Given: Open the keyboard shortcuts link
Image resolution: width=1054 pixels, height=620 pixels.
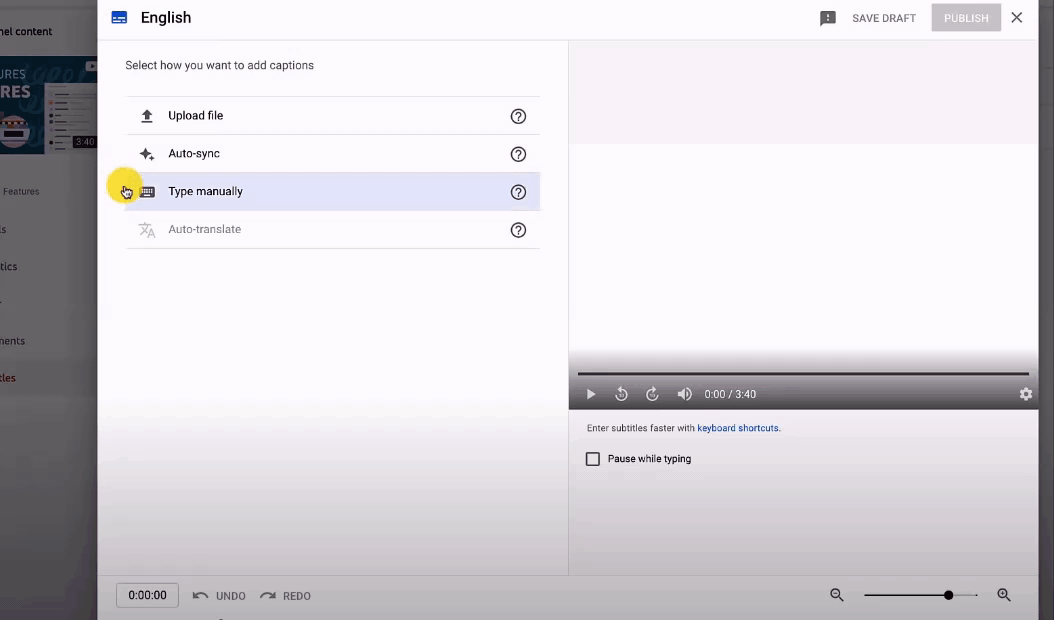Looking at the screenshot, I should pyautogui.click(x=739, y=428).
